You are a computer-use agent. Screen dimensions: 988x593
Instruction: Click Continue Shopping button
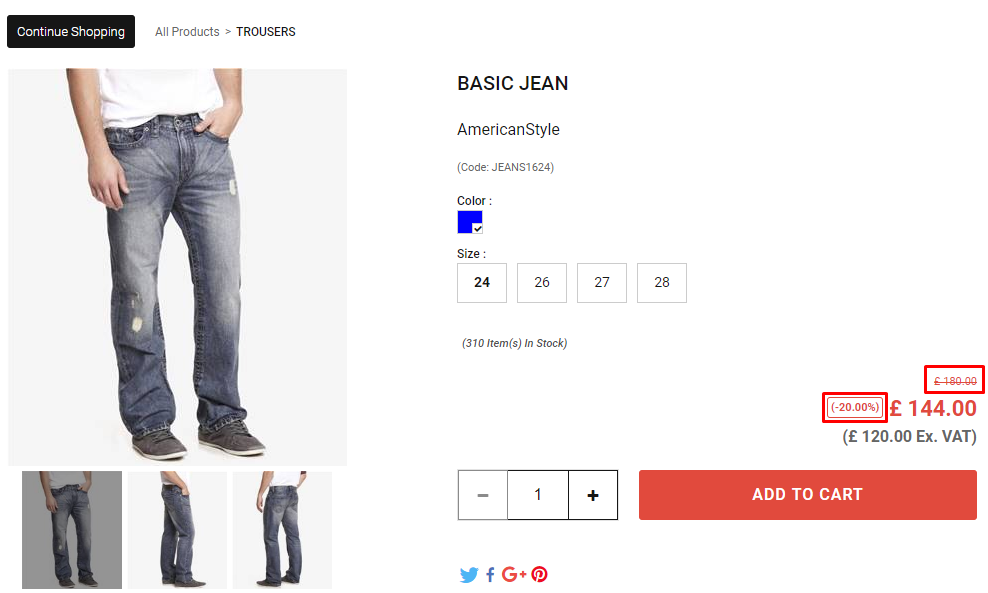click(x=71, y=32)
